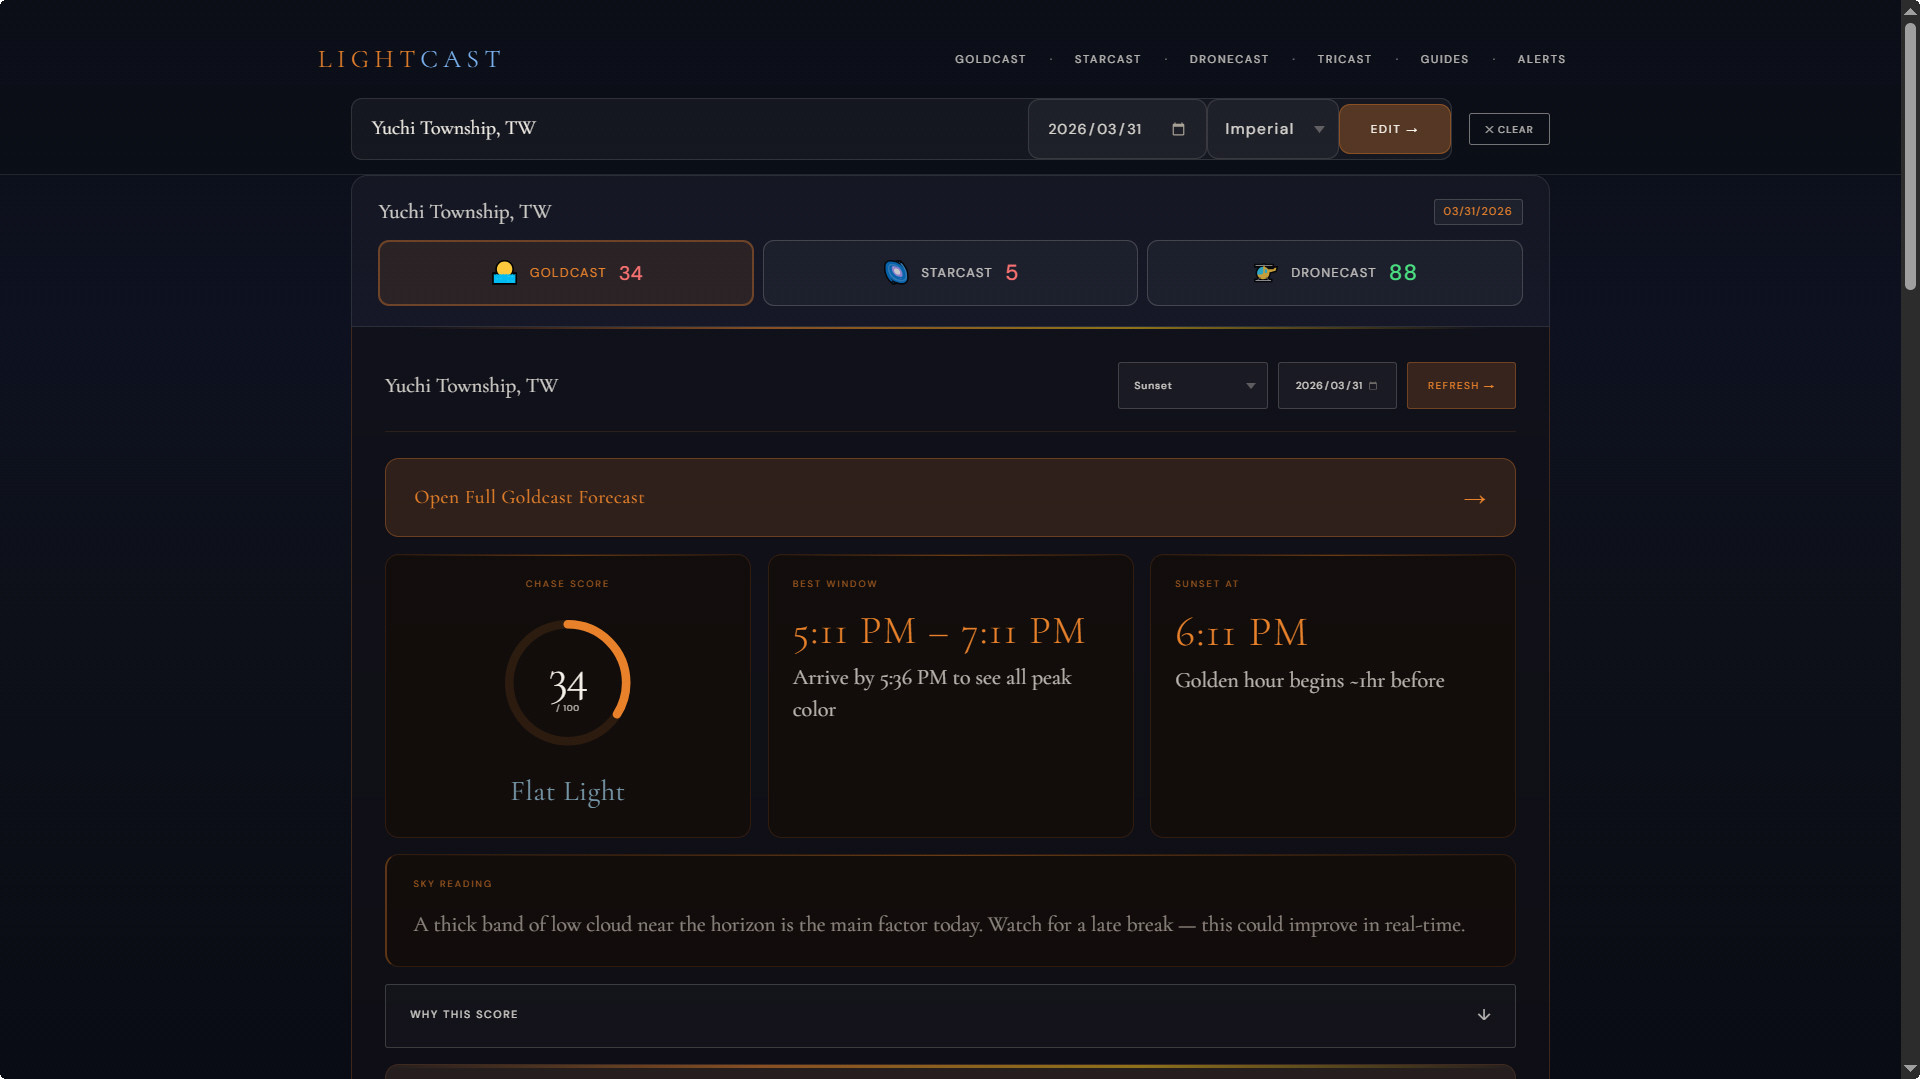Click the Dronecast drone icon
The width and height of the screenshot is (1920, 1079).
pos(1265,273)
